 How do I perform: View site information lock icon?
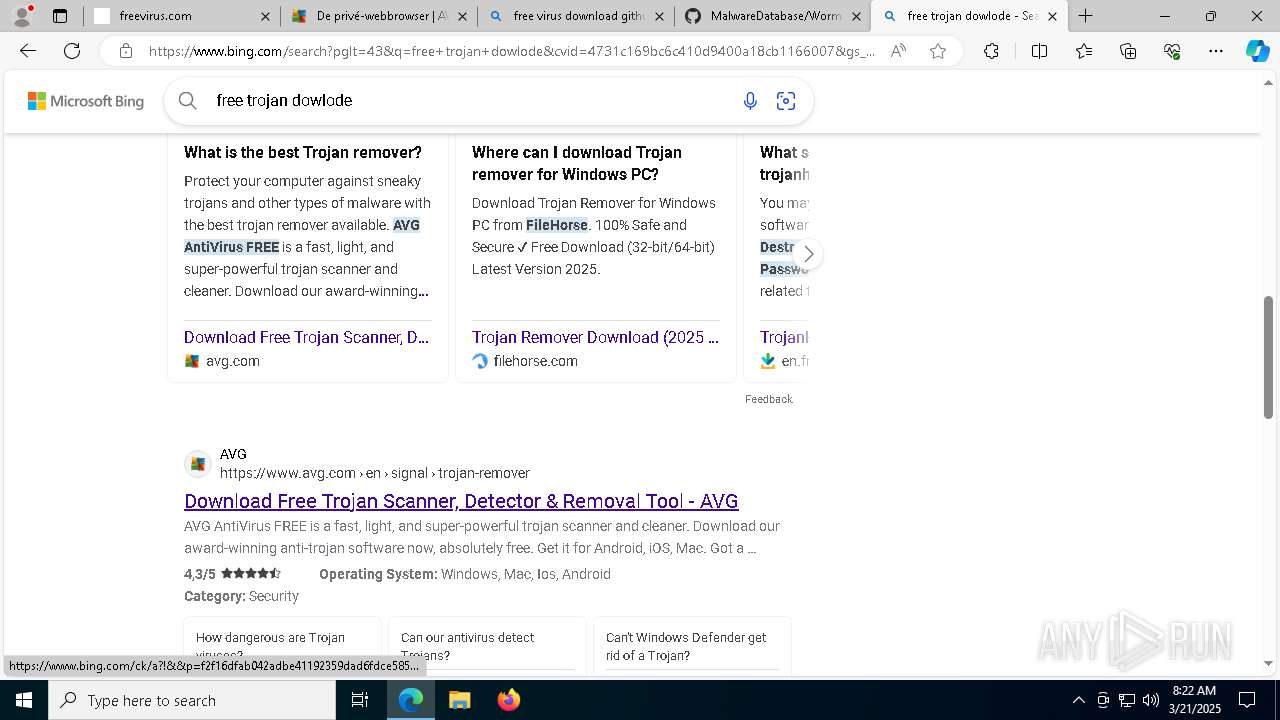click(x=125, y=51)
